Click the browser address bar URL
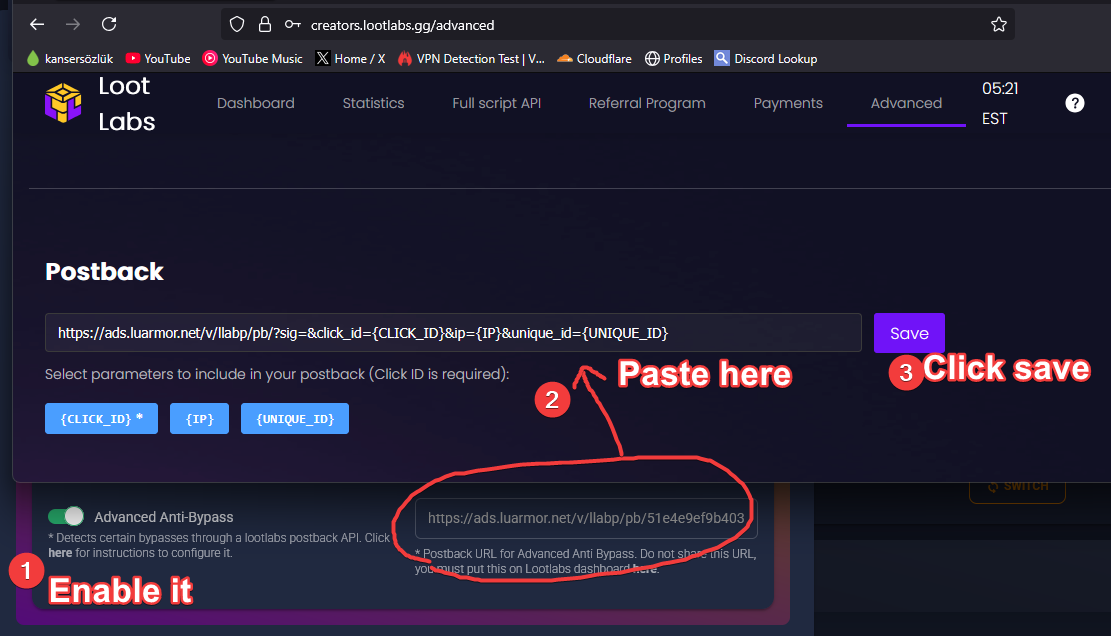Viewport: 1111px width, 636px height. point(402,25)
